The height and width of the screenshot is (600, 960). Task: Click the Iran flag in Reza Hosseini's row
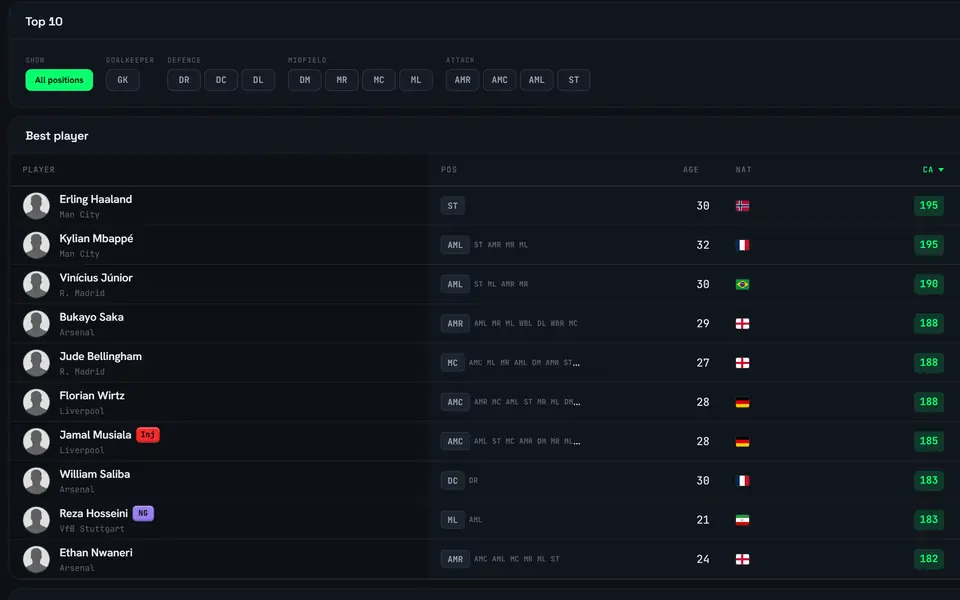742,520
